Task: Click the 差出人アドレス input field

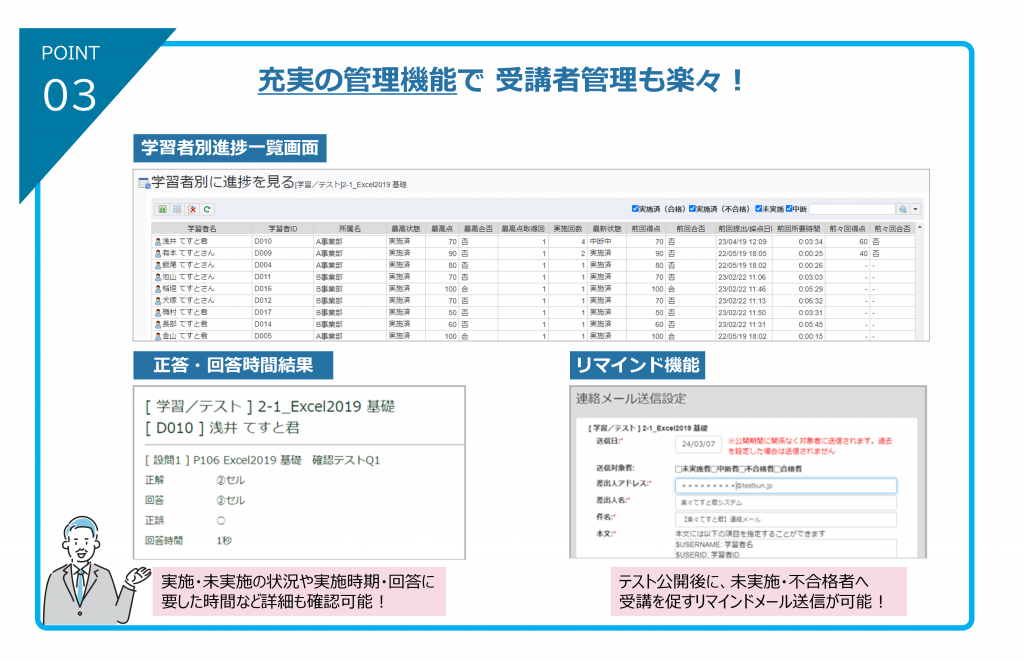Action: click(x=786, y=486)
